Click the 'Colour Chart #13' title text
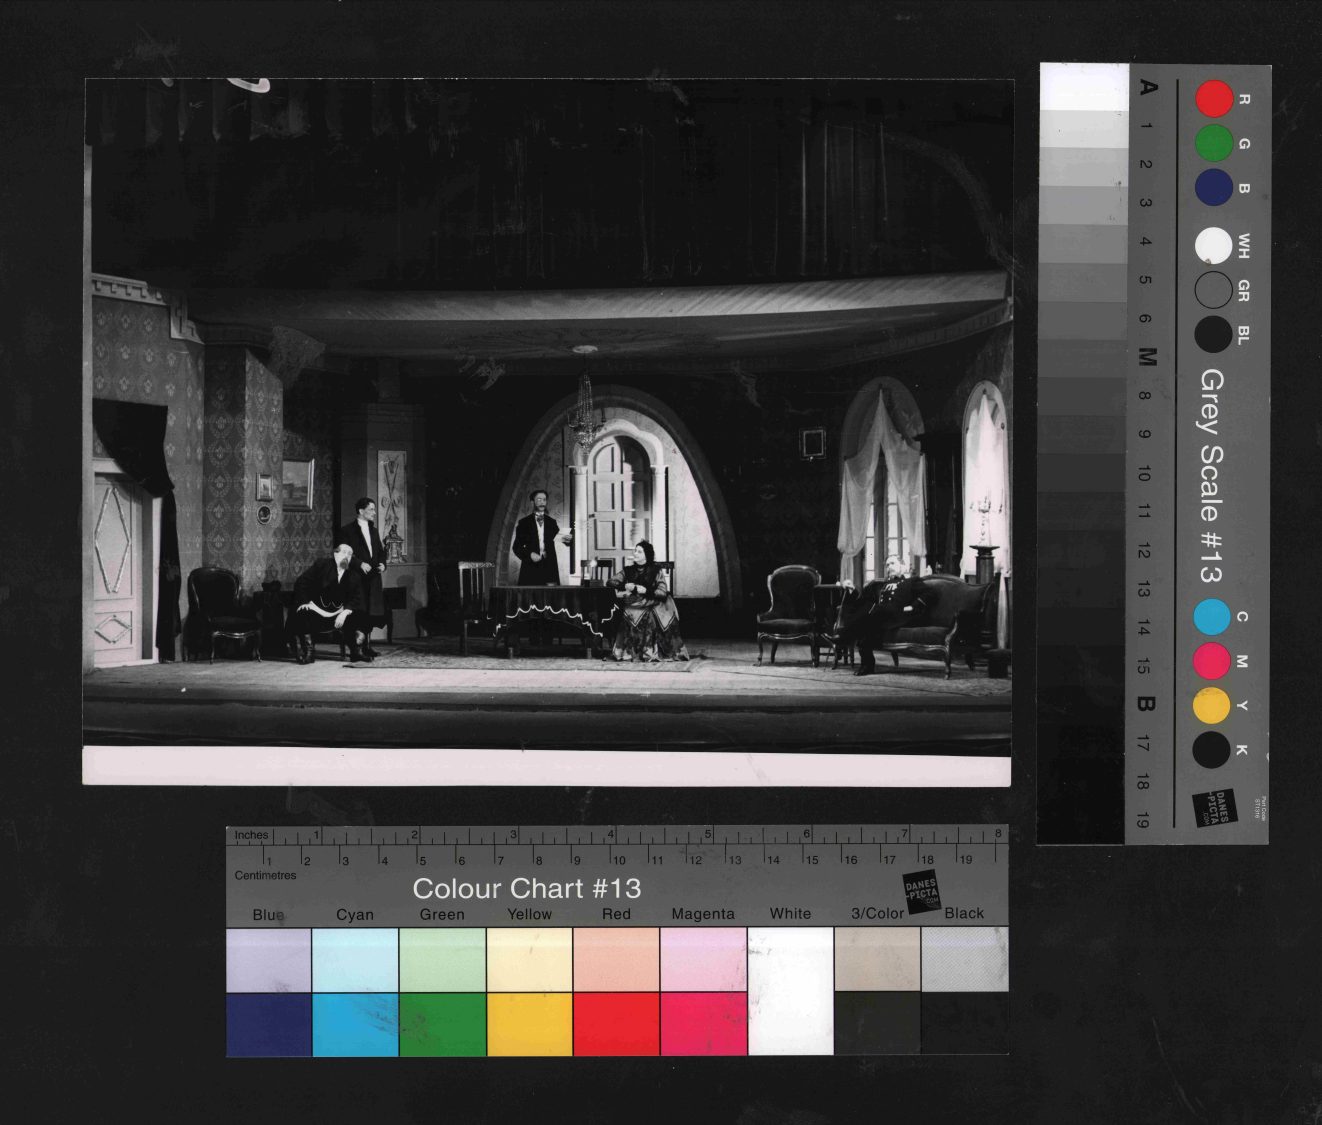 526,889
